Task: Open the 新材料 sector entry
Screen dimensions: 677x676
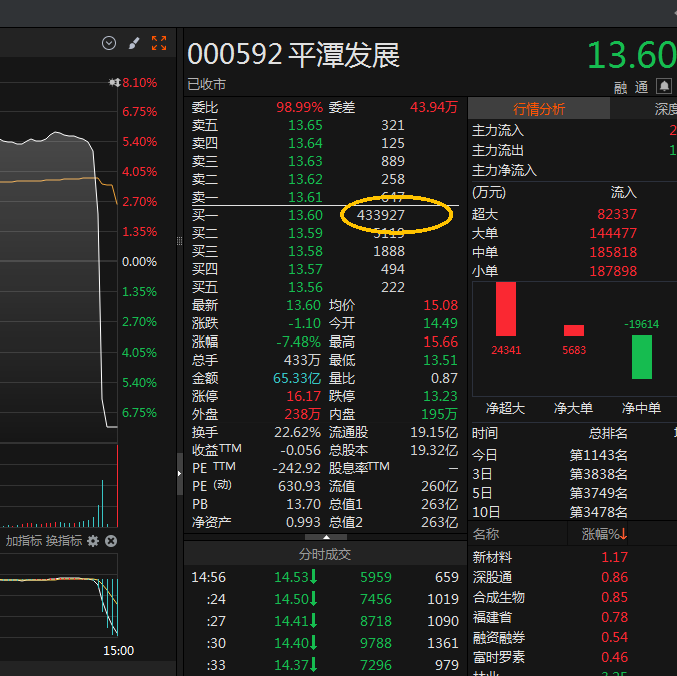Action: click(492, 557)
